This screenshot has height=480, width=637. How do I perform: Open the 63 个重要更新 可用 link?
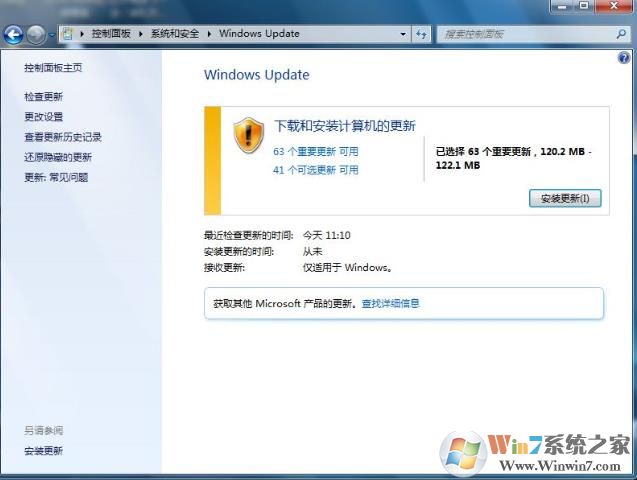(x=316, y=151)
